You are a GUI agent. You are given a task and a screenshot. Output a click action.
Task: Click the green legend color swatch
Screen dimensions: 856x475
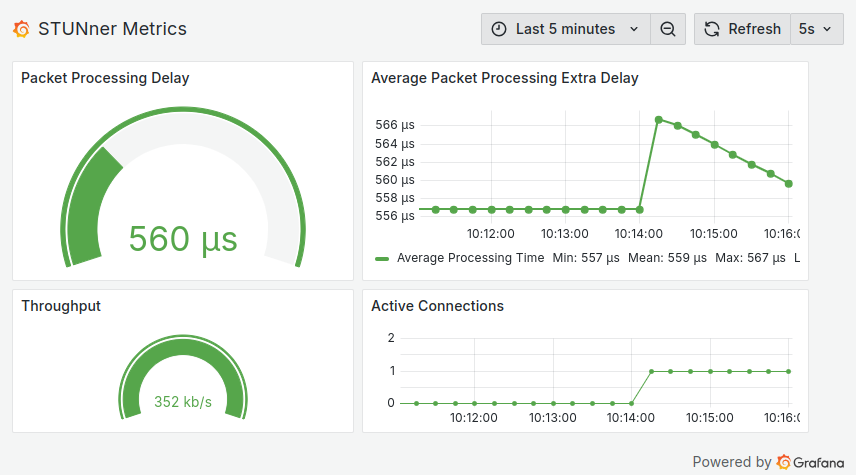pyautogui.click(x=382, y=258)
